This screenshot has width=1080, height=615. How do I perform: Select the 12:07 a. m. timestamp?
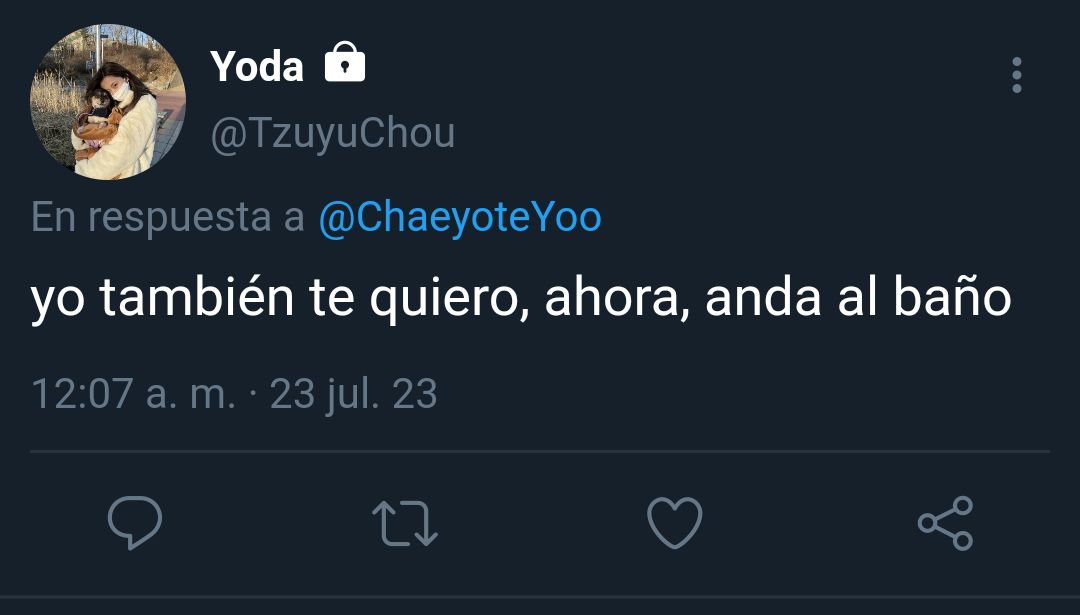click(x=134, y=393)
